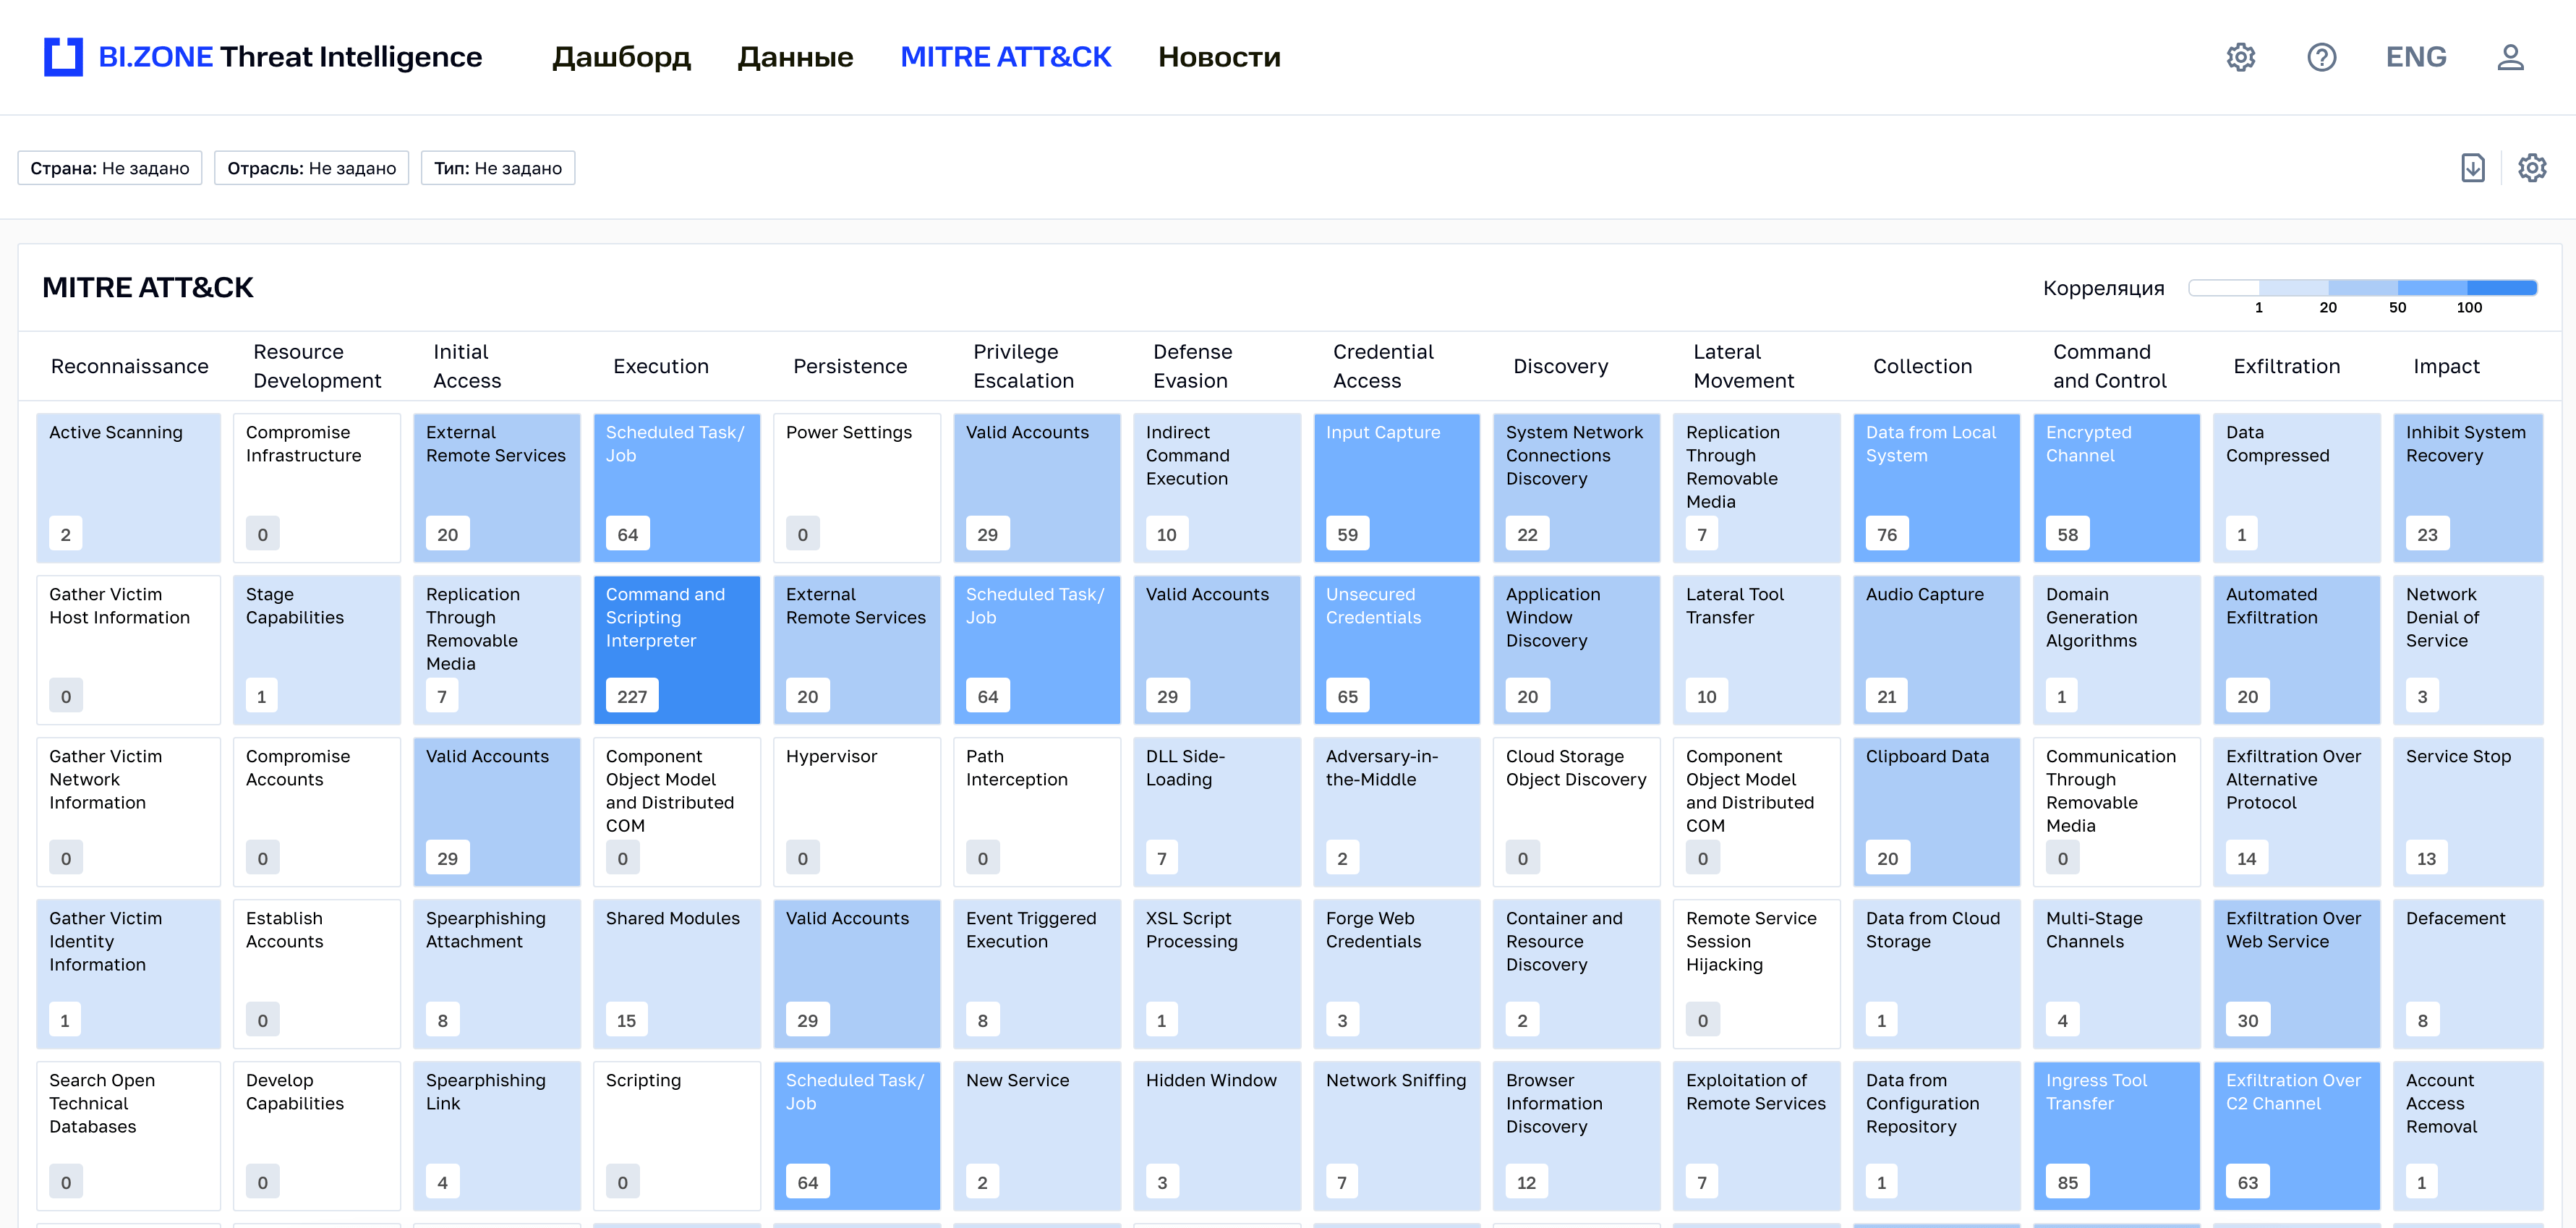Screen dimensions: 2576x1228
Task: Open Spearphishing Attachment card
Action: 497,974
